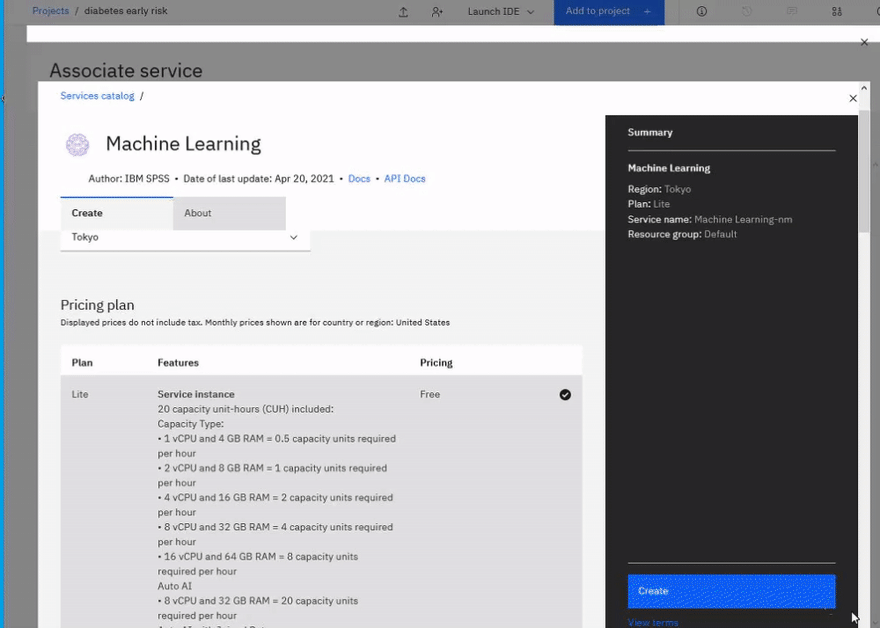Viewport: 880px width, 628px height.
Task: Click the Resource group Default text
Action: click(682, 234)
